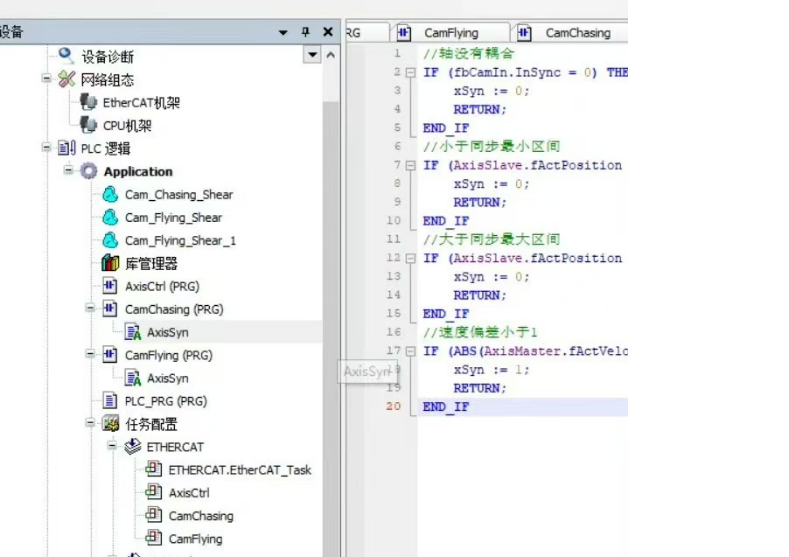This screenshot has width=789, height=557.
Task: Collapse the CamChasing (PRG) tree node
Action: point(91,309)
